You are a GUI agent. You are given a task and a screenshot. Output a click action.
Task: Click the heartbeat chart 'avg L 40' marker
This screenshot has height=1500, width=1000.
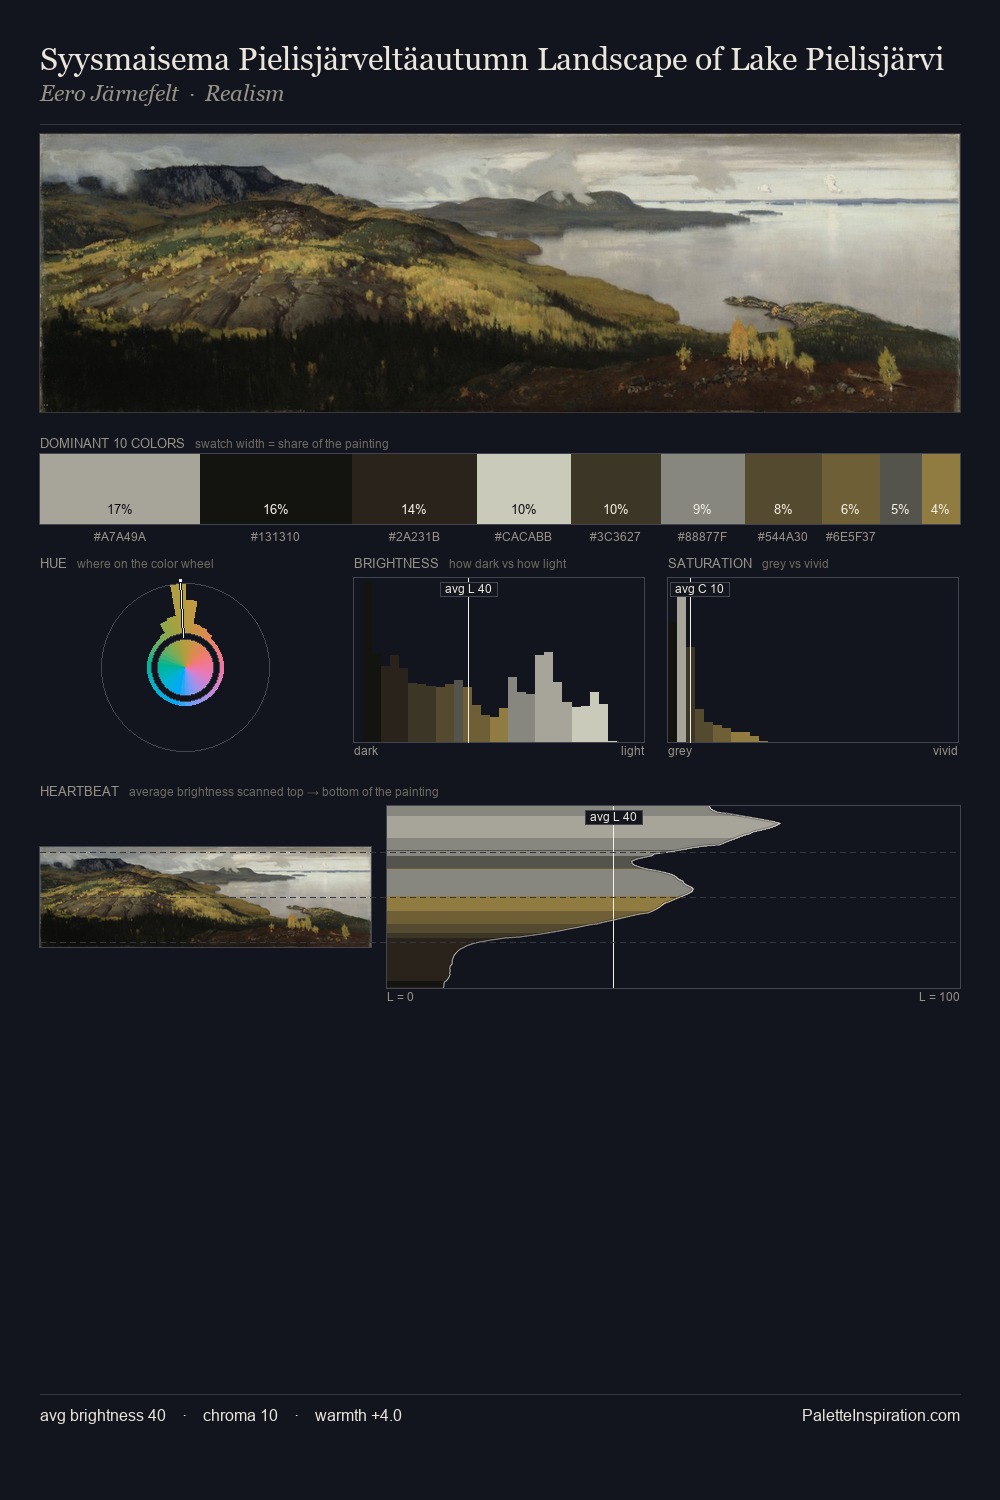click(613, 817)
